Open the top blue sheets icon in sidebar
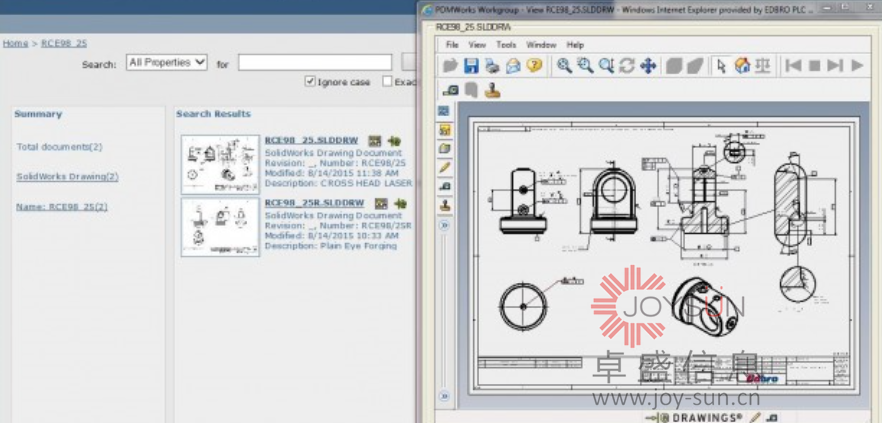Image resolution: width=882 pixels, height=423 pixels. (444, 111)
